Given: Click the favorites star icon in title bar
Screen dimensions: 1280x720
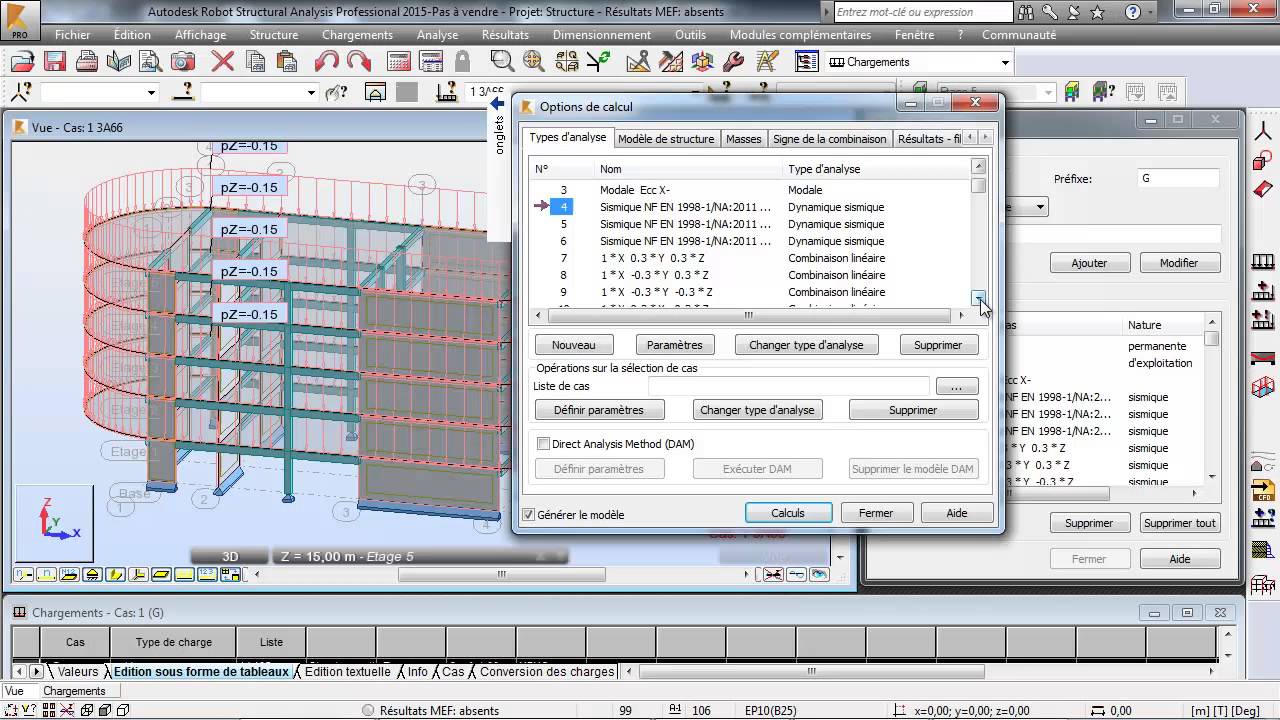Looking at the screenshot, I should tap(1097, 12).
